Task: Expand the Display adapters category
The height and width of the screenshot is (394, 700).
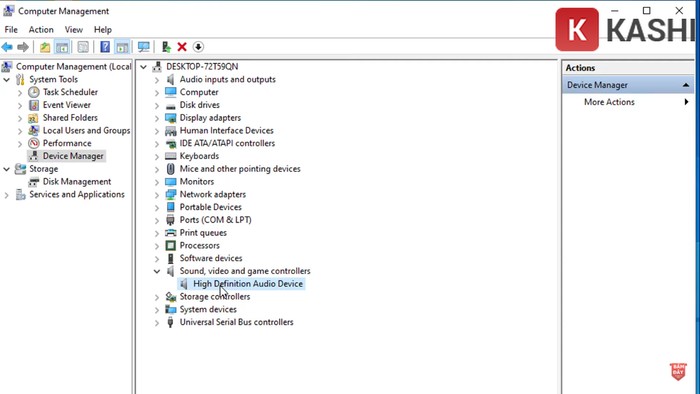Action: tap(157, 119)
